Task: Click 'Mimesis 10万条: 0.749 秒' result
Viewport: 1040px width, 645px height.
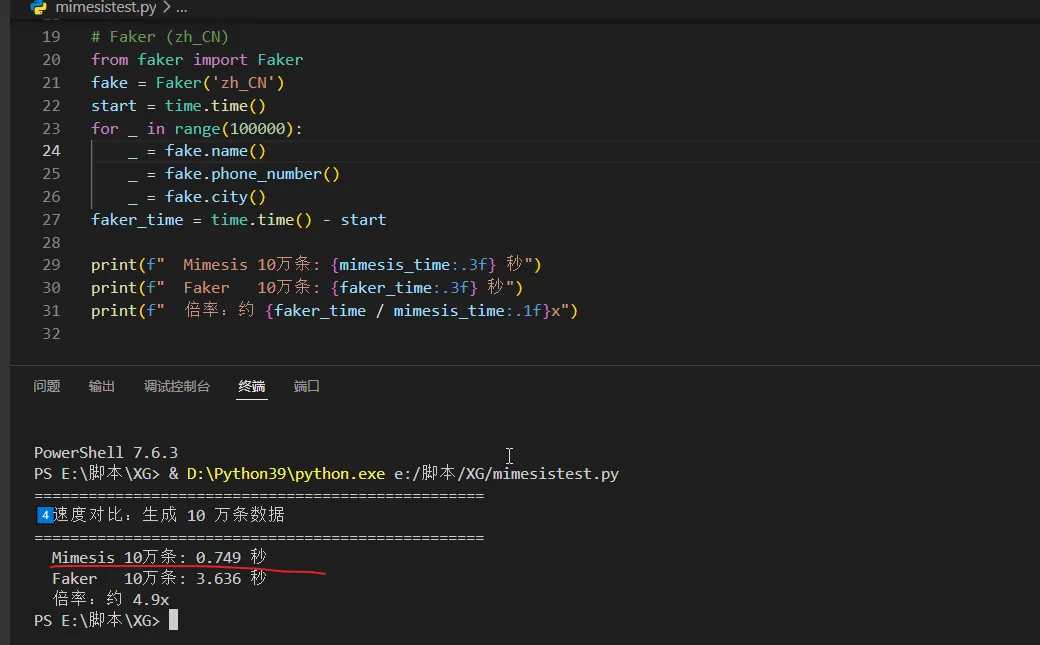Action: pos(159,557)
